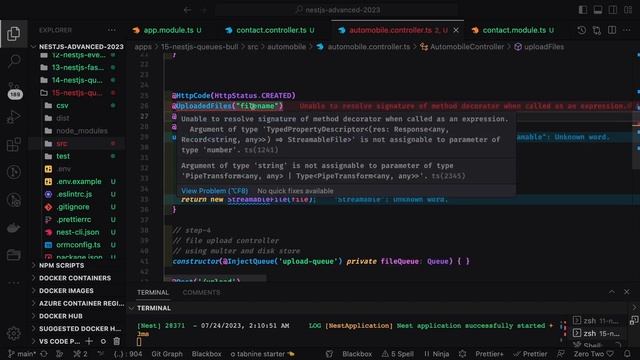Click View Problem link in hover popup
The width and height of the screenshot is (640, 360).
point(215,191)
